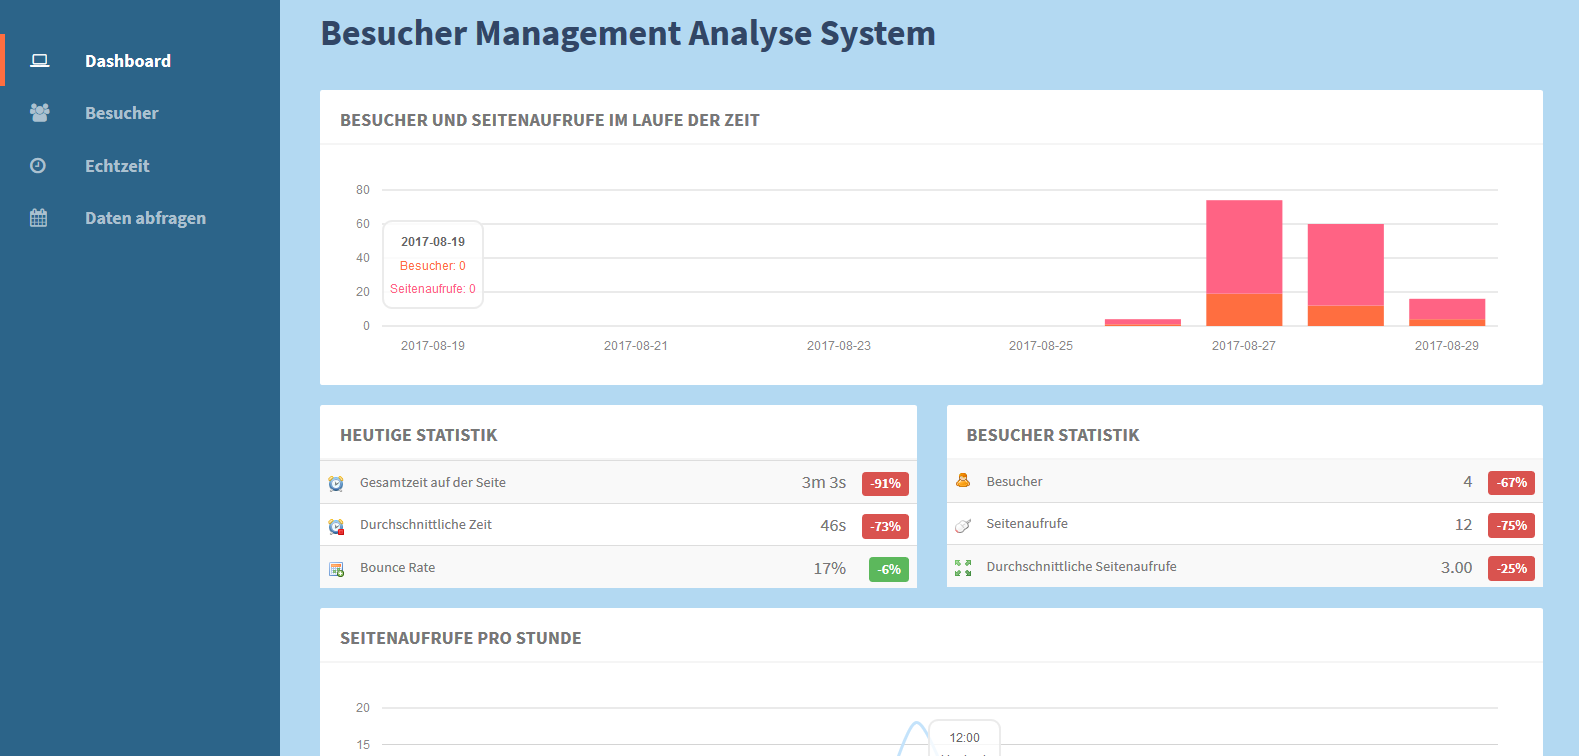Click the calendar icon beside Daten abfragen
Screen dimensions: 1579x756
click(39, 218)
